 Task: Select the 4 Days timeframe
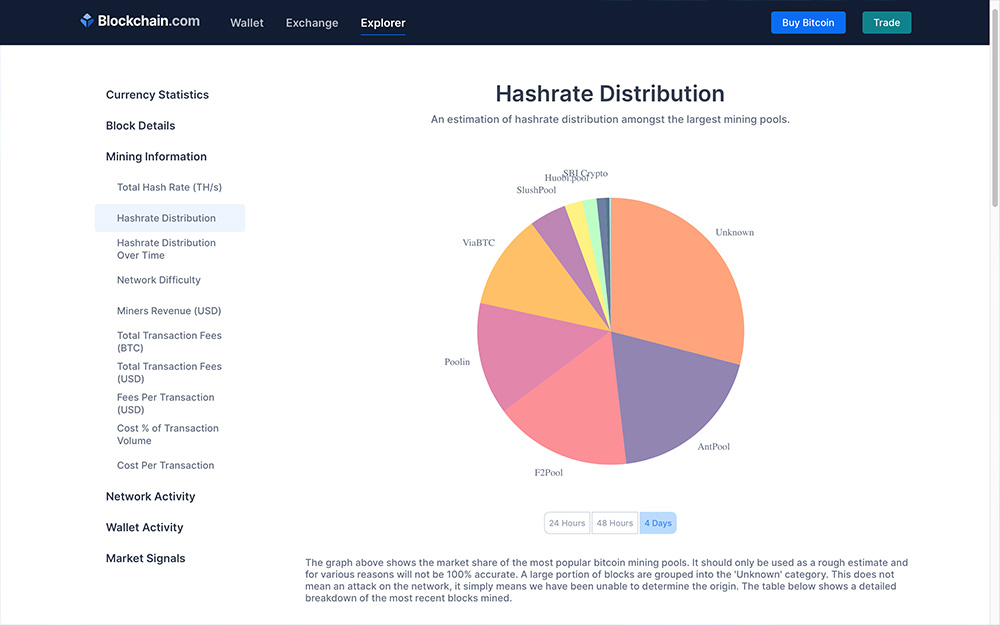[658, 523]
